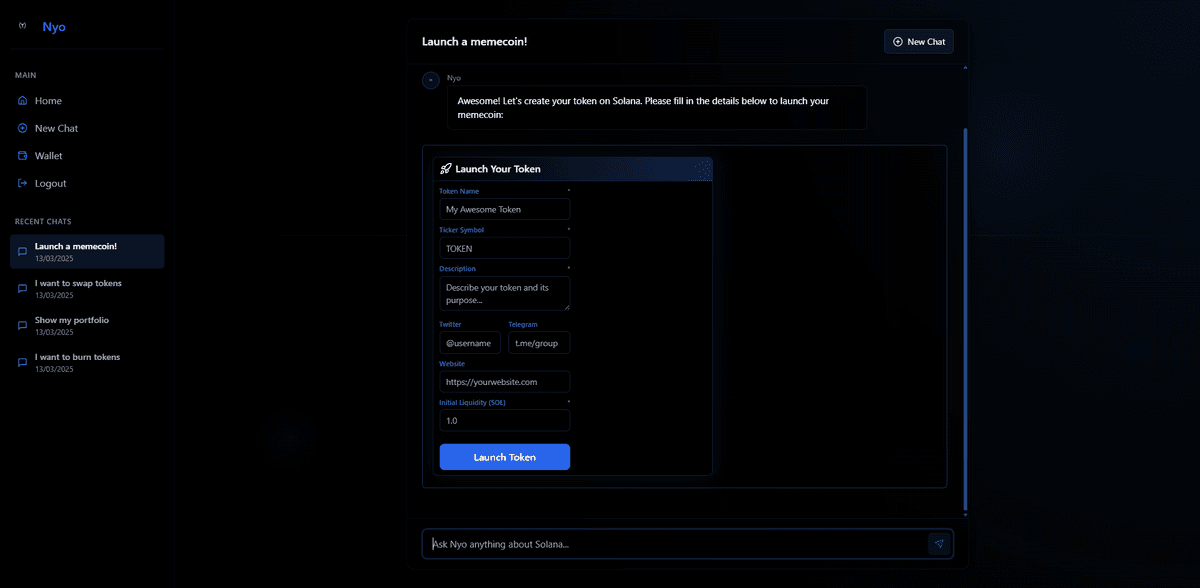
Task: Click the Launch Token button
Action: (505, 457)
